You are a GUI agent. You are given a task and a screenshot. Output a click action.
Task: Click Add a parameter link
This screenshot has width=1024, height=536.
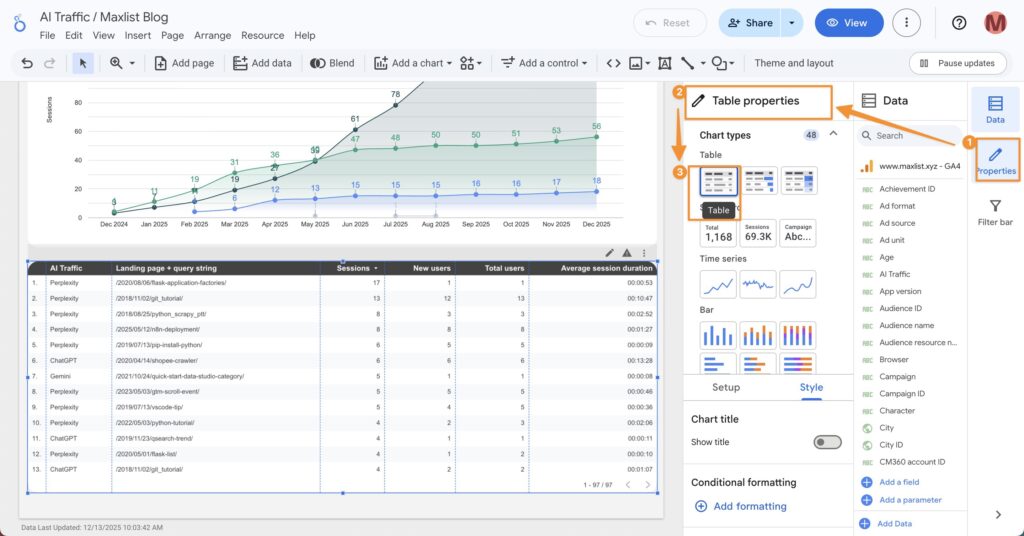pyautogui.click(x=901, y=500)
